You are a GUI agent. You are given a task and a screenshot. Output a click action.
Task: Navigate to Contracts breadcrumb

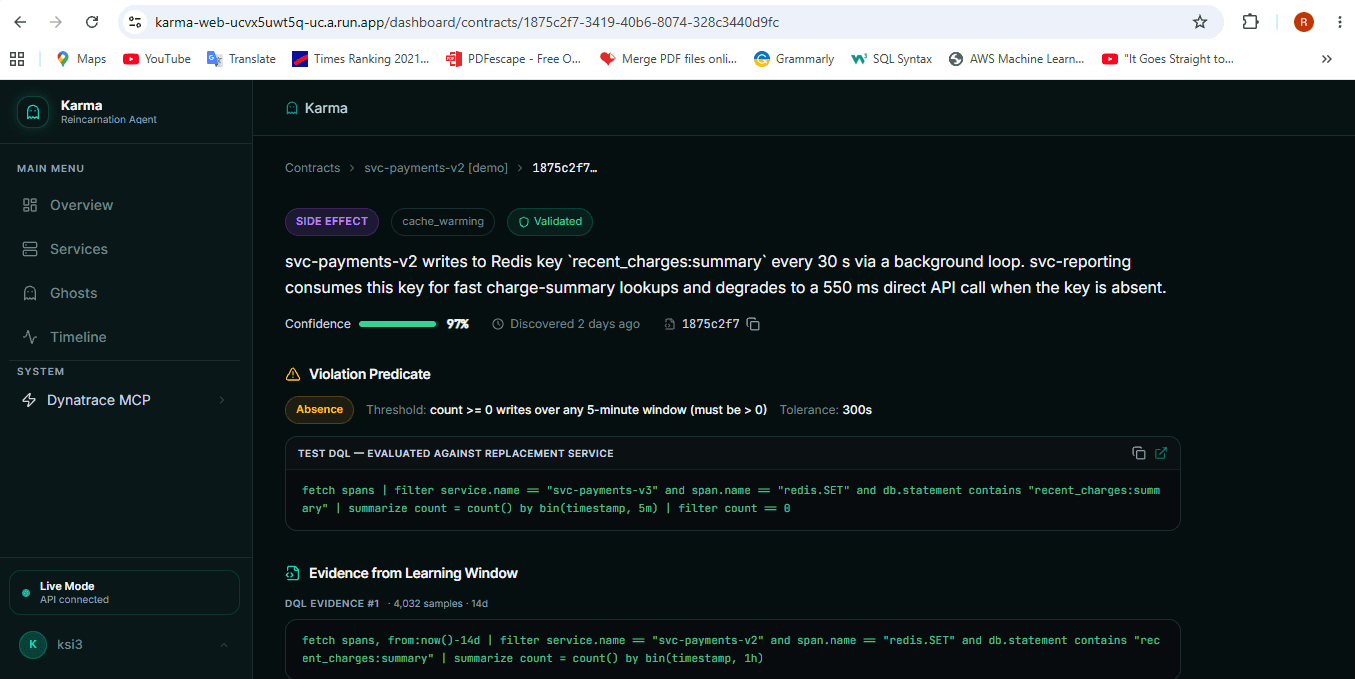click(x=312, y=168)
